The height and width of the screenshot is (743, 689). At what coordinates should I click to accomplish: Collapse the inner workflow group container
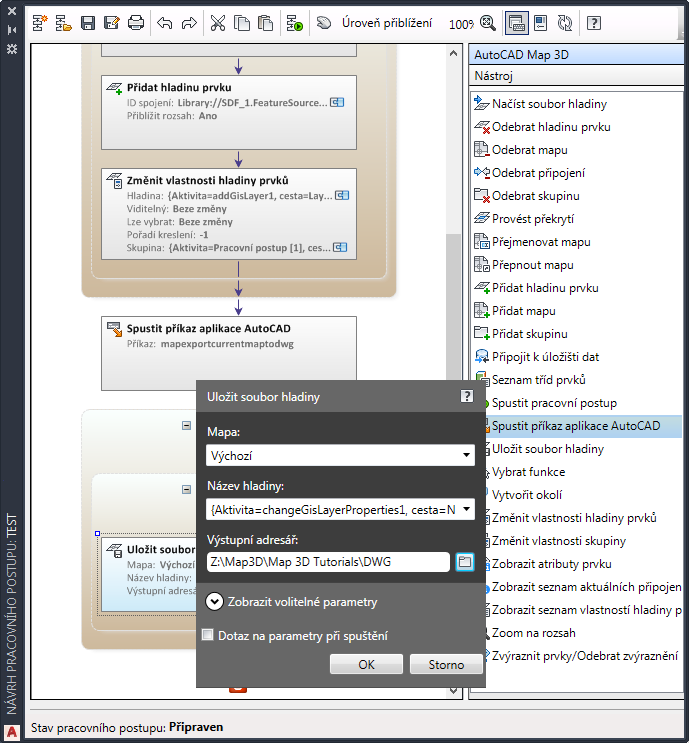point(187,489)
